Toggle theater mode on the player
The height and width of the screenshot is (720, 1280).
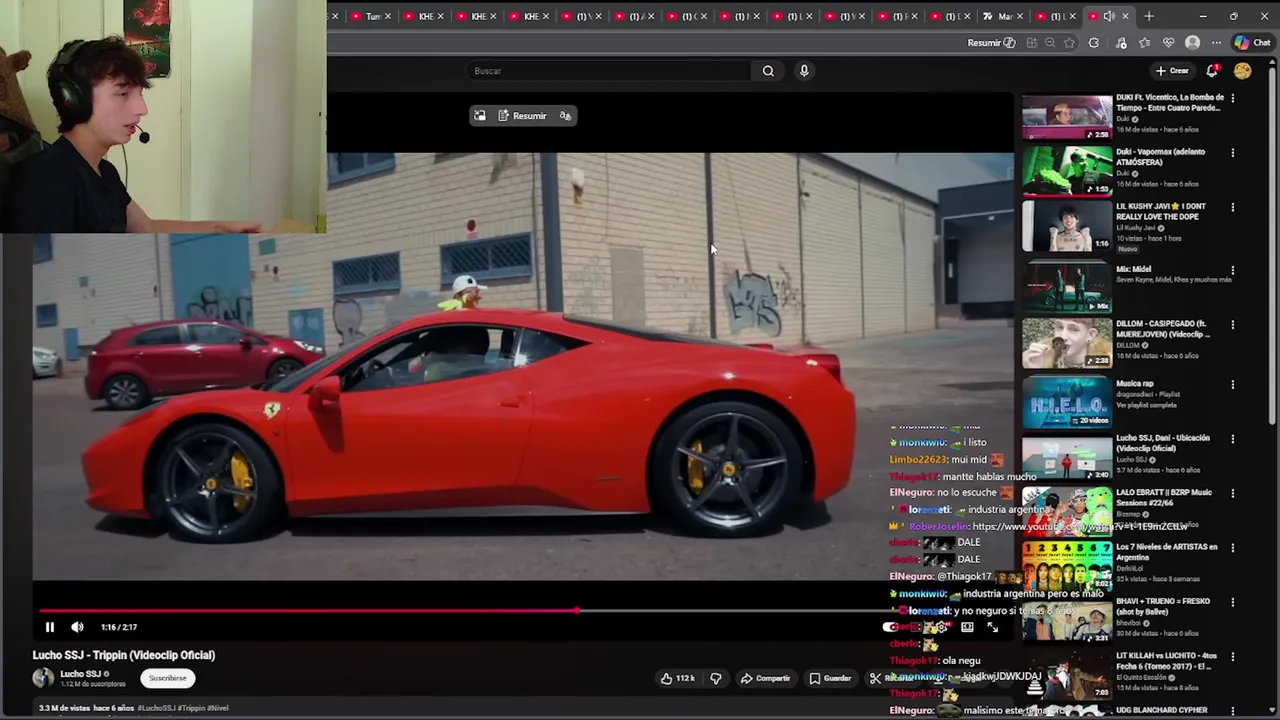click(x=967, y=627)
